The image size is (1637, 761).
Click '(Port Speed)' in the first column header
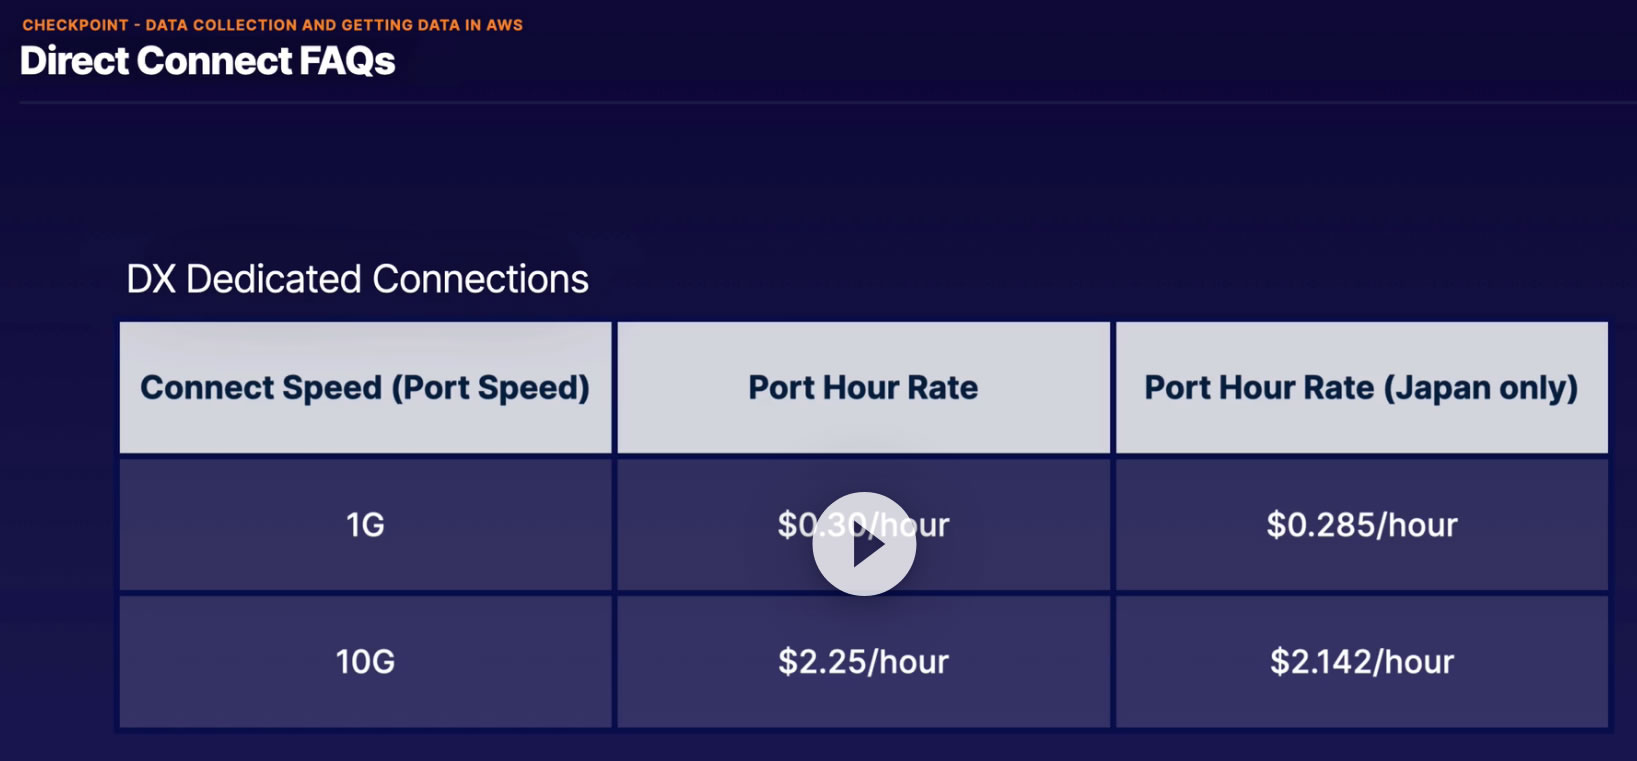[x=490, y=388]
